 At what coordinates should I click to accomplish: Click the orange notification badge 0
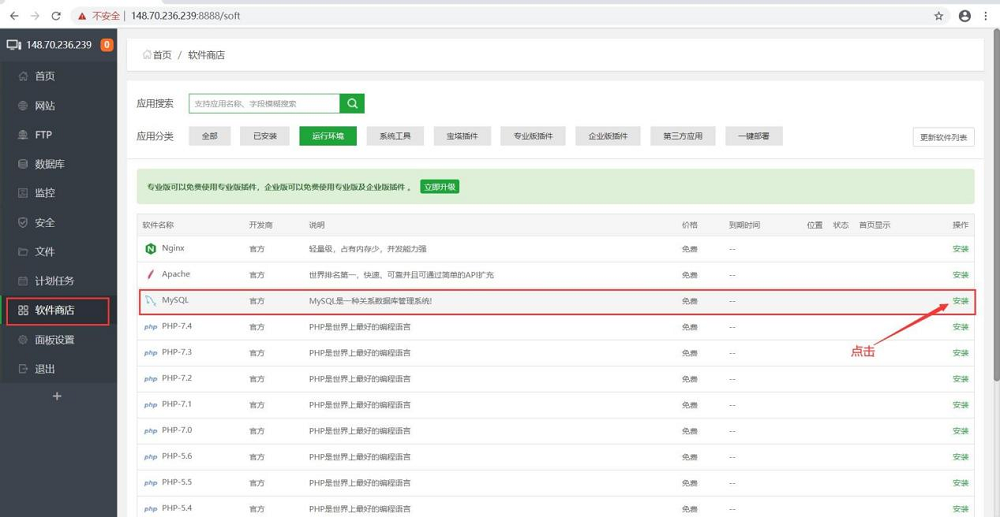(107, 45)
